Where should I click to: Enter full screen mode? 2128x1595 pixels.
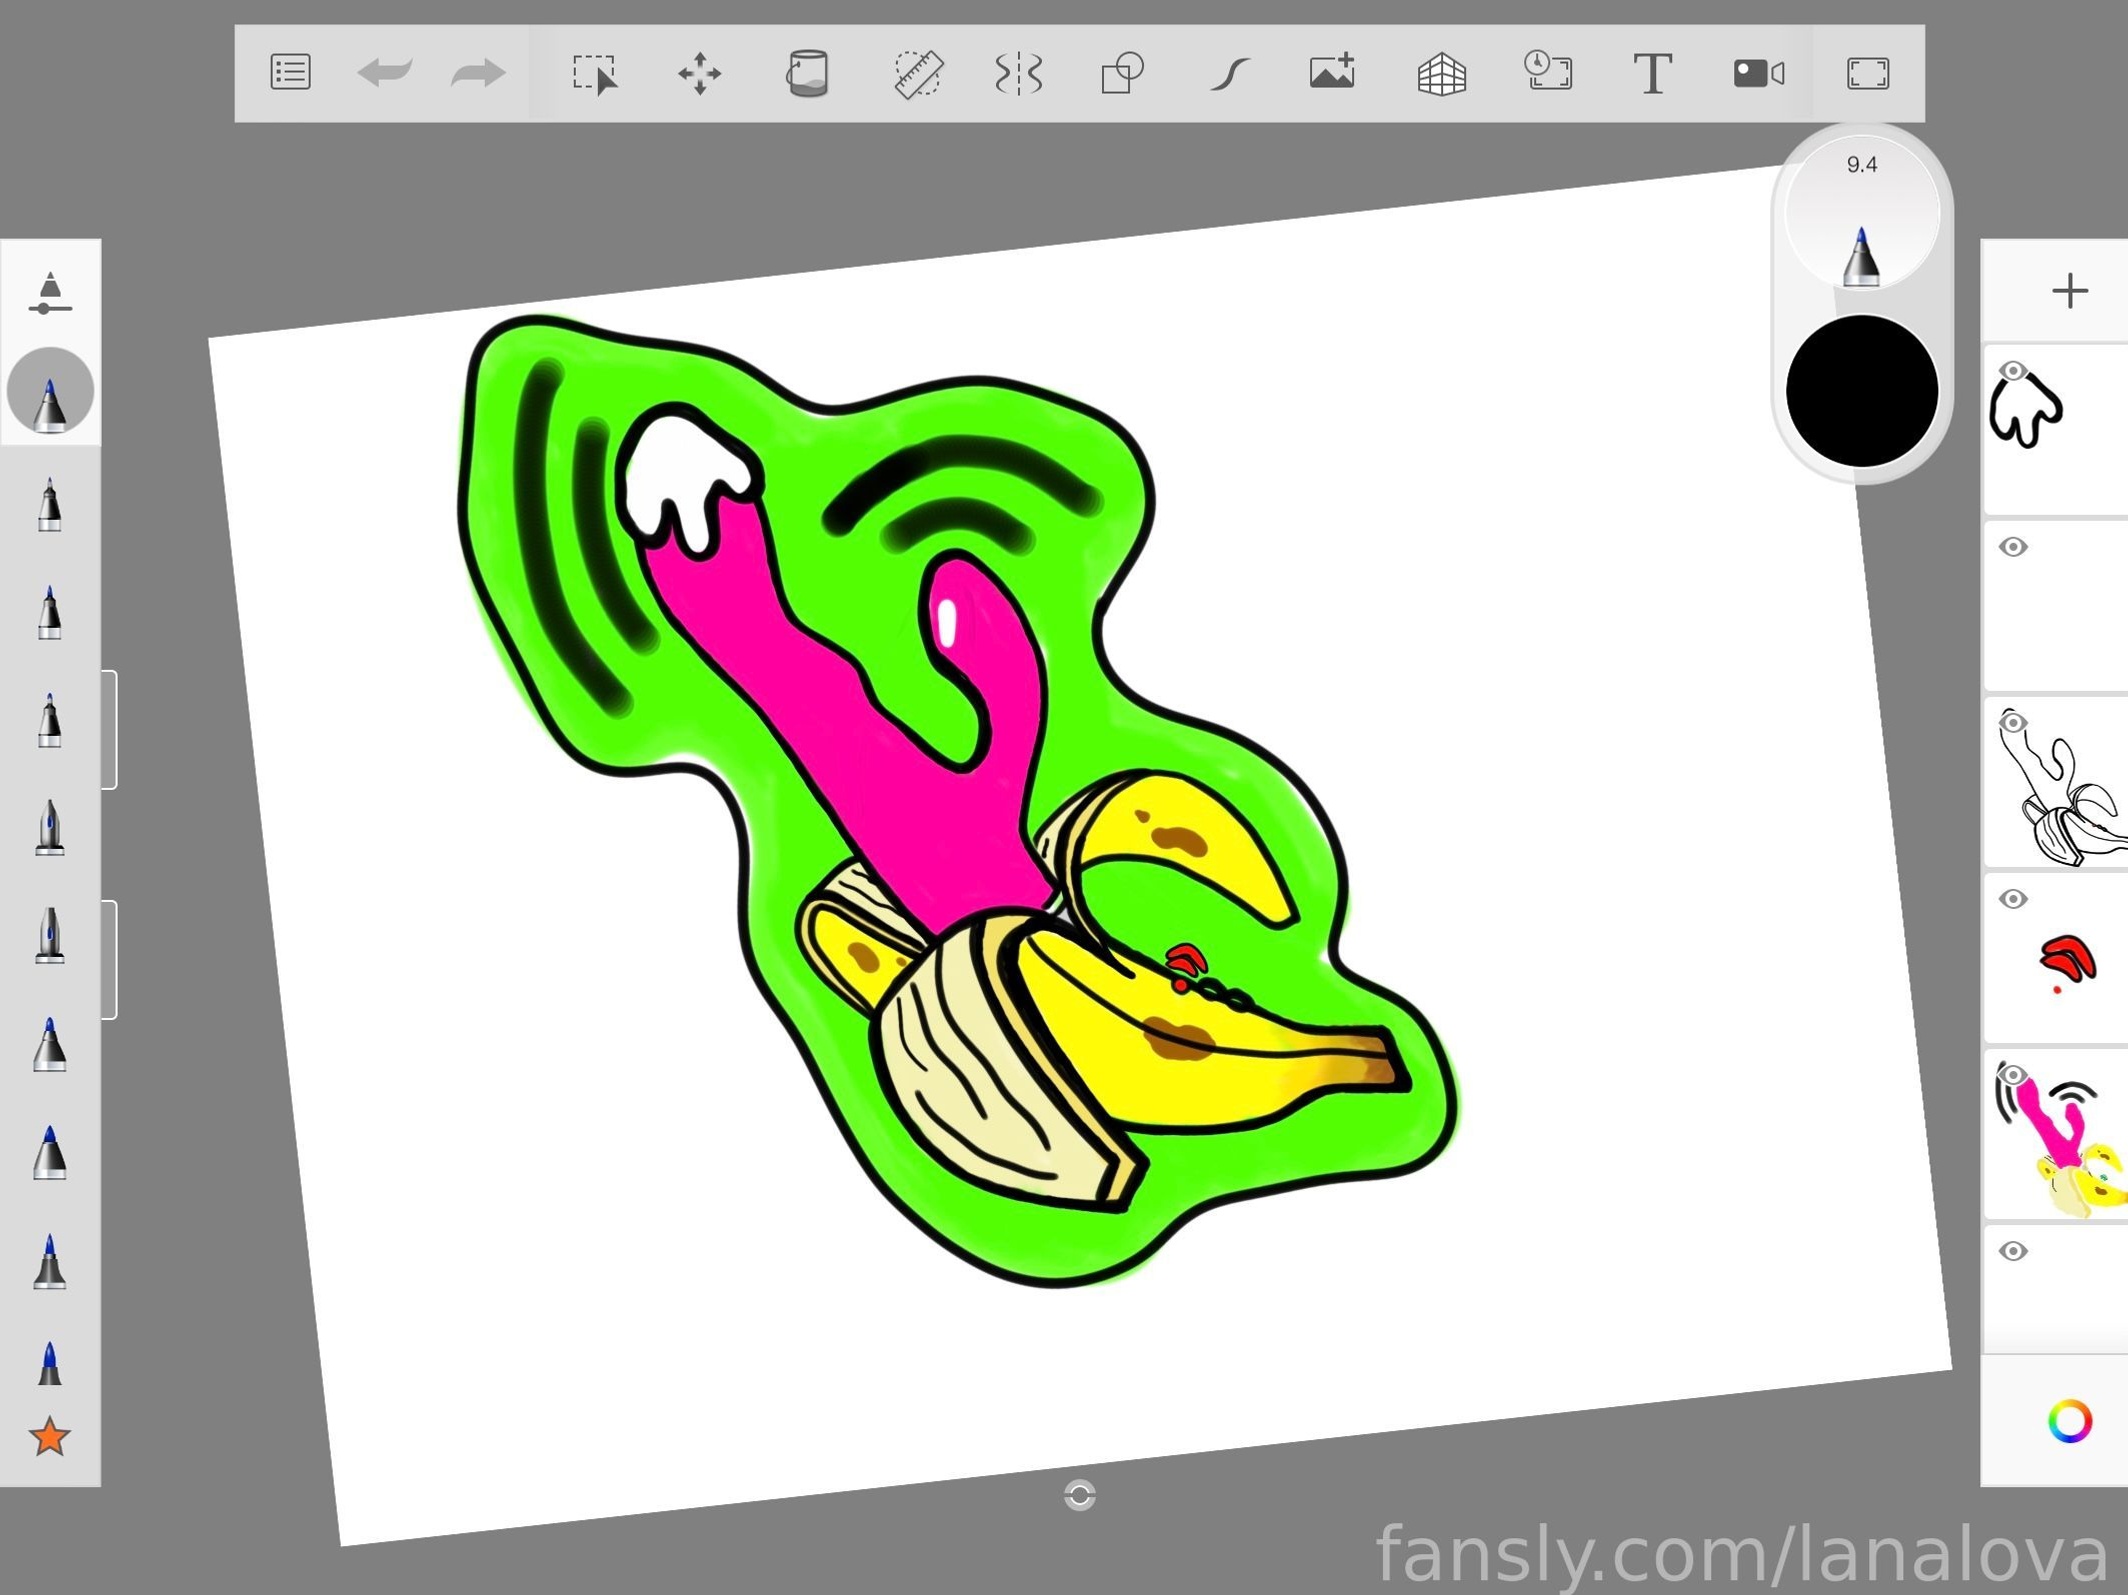coord(1867,74)
